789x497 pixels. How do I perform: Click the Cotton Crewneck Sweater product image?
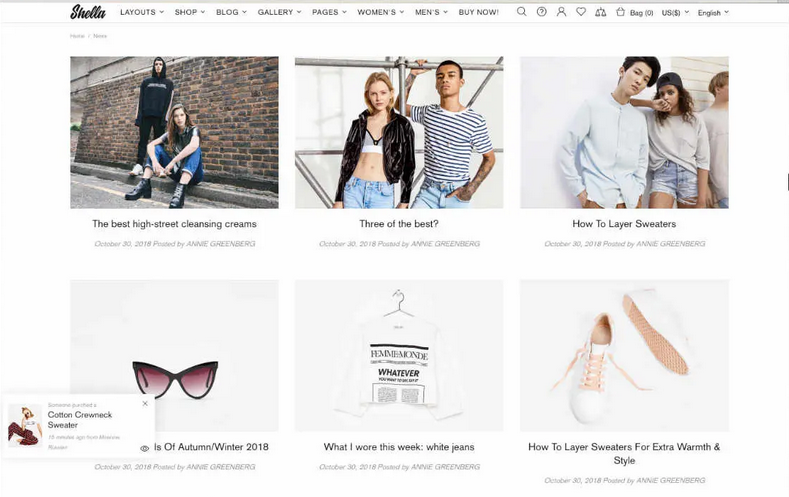[x=24, y=425]
